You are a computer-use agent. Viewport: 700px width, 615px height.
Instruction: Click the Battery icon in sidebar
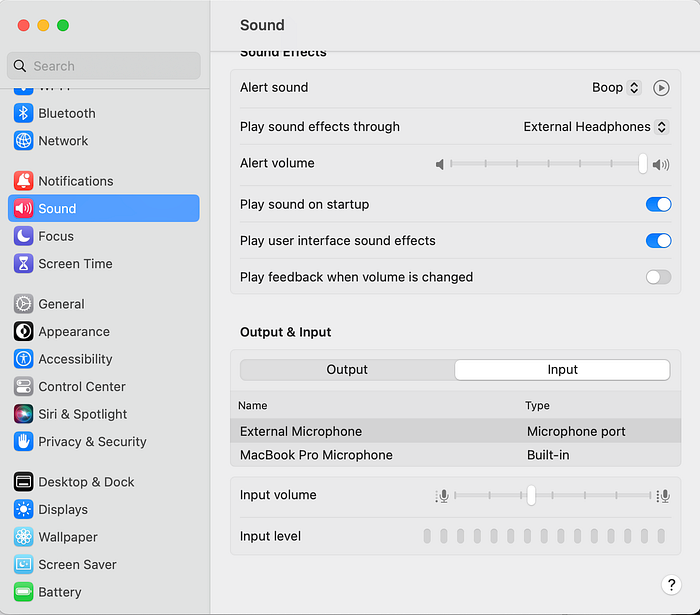coord(23,592)
